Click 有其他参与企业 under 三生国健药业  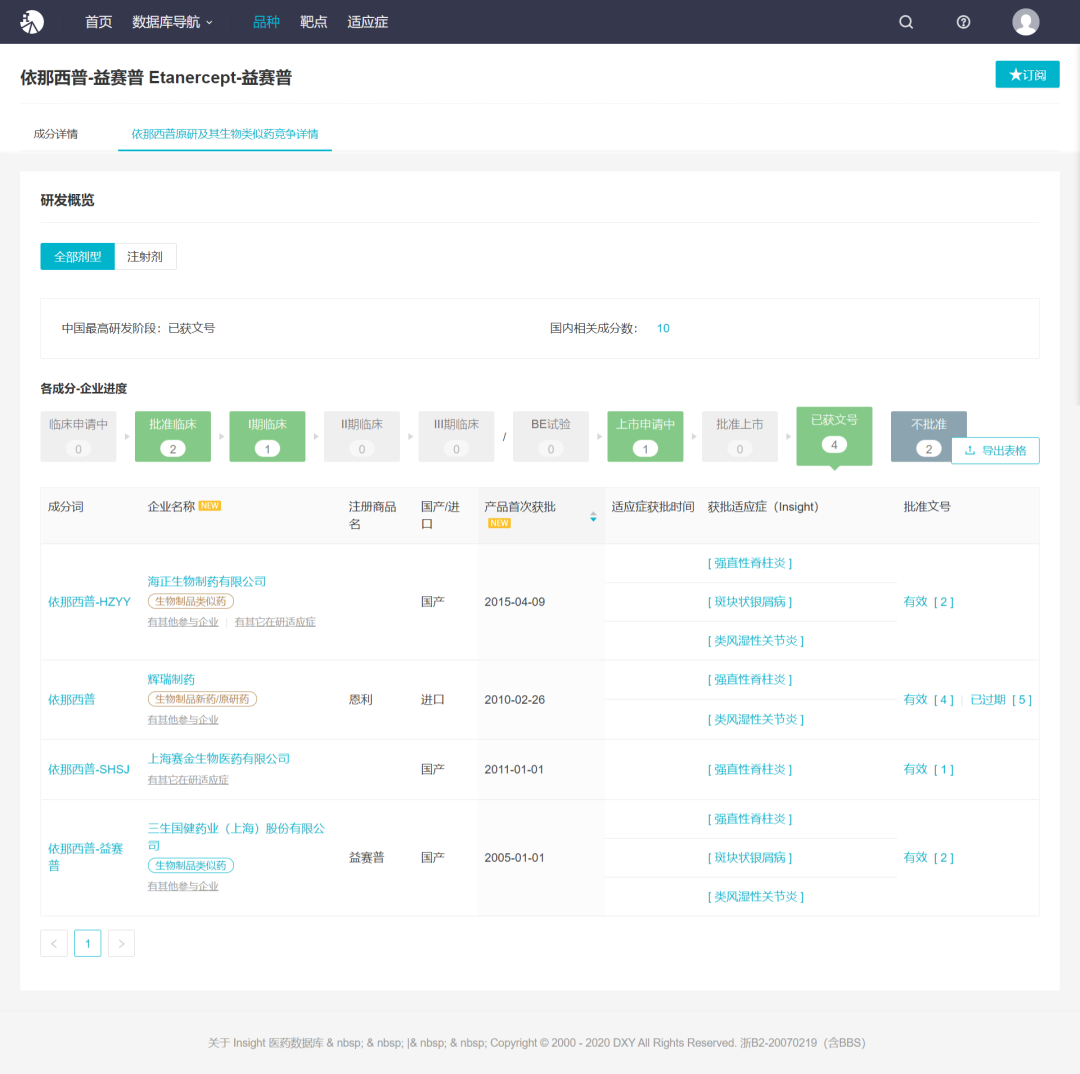[x=183, y=887]
